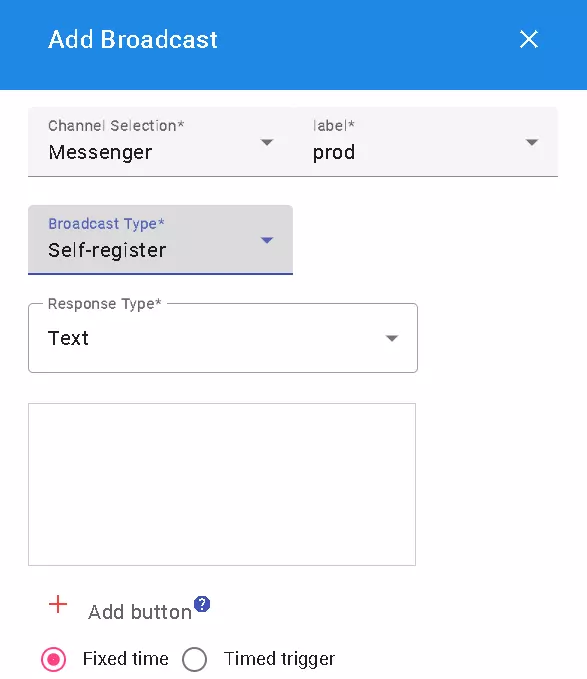
Task: Click inside the empty message text area
Action: tap(222, 484)
